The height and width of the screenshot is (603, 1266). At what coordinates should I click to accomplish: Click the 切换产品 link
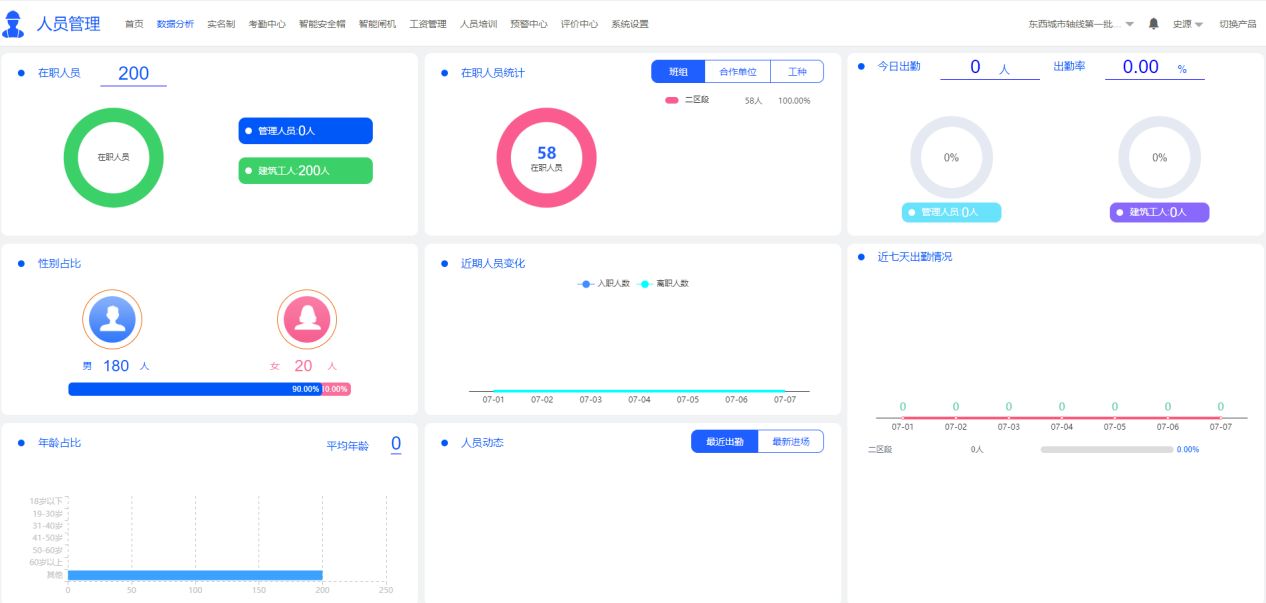click(1237, 24)
